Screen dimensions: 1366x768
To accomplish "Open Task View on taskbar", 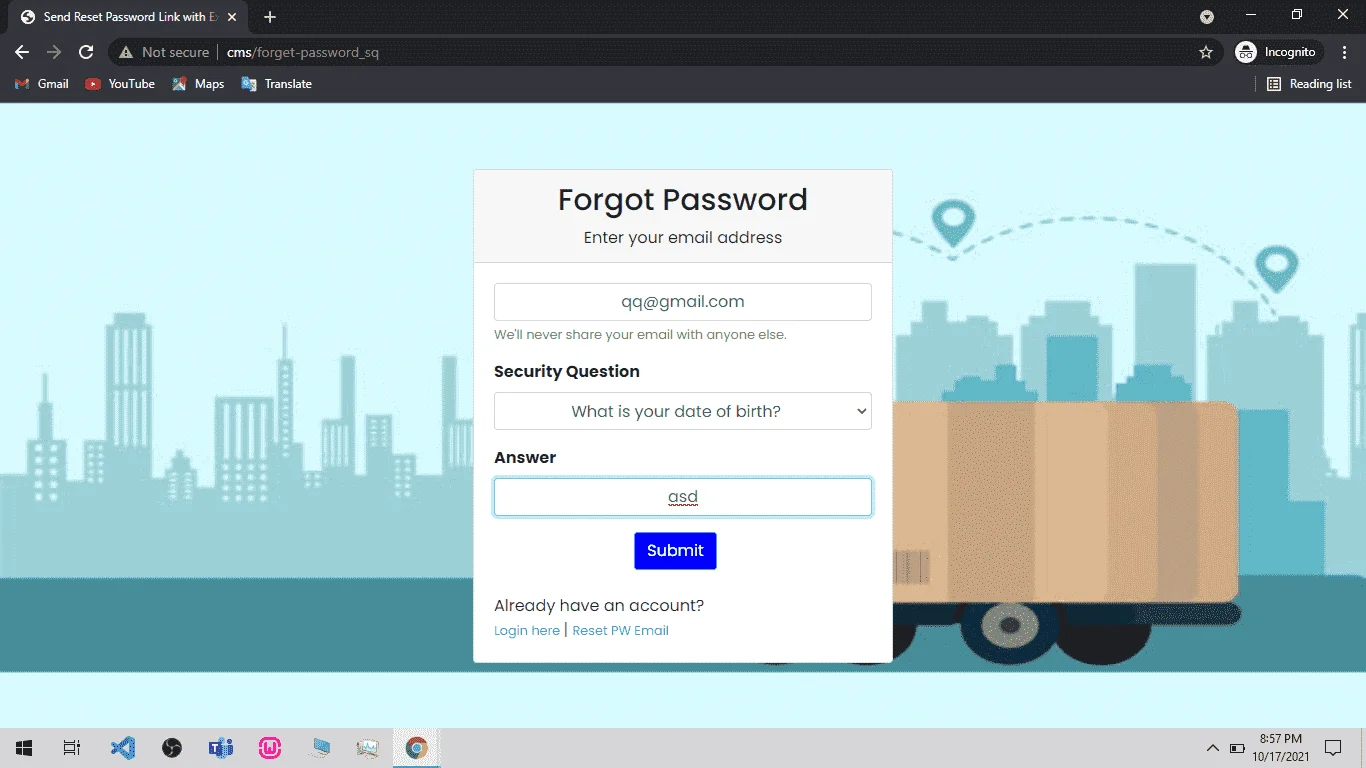I will tap(72, 748).
